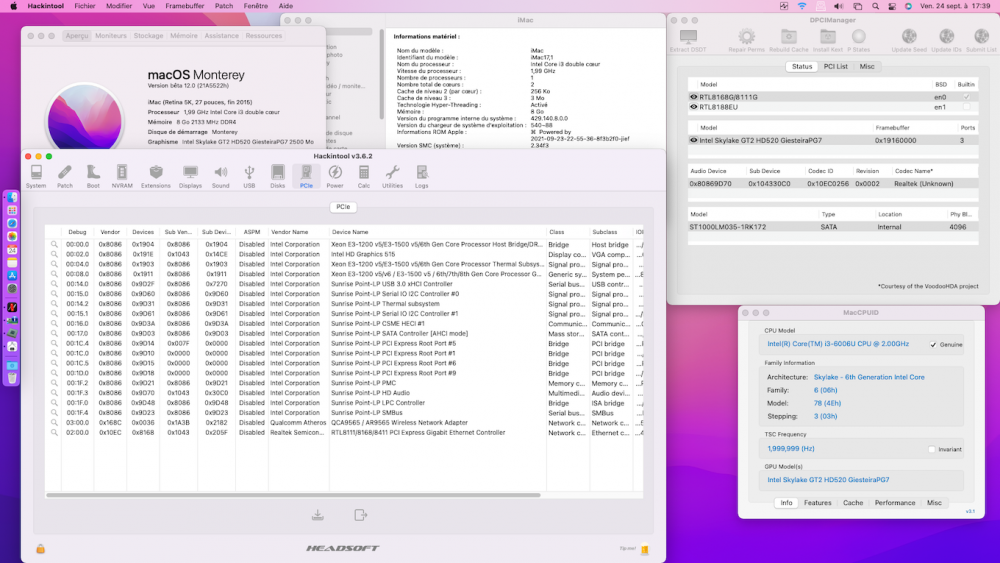Toggle Builtin checkbox for RTL8168G/8111G
The image size is (1000, 563).
click(967, 97)
